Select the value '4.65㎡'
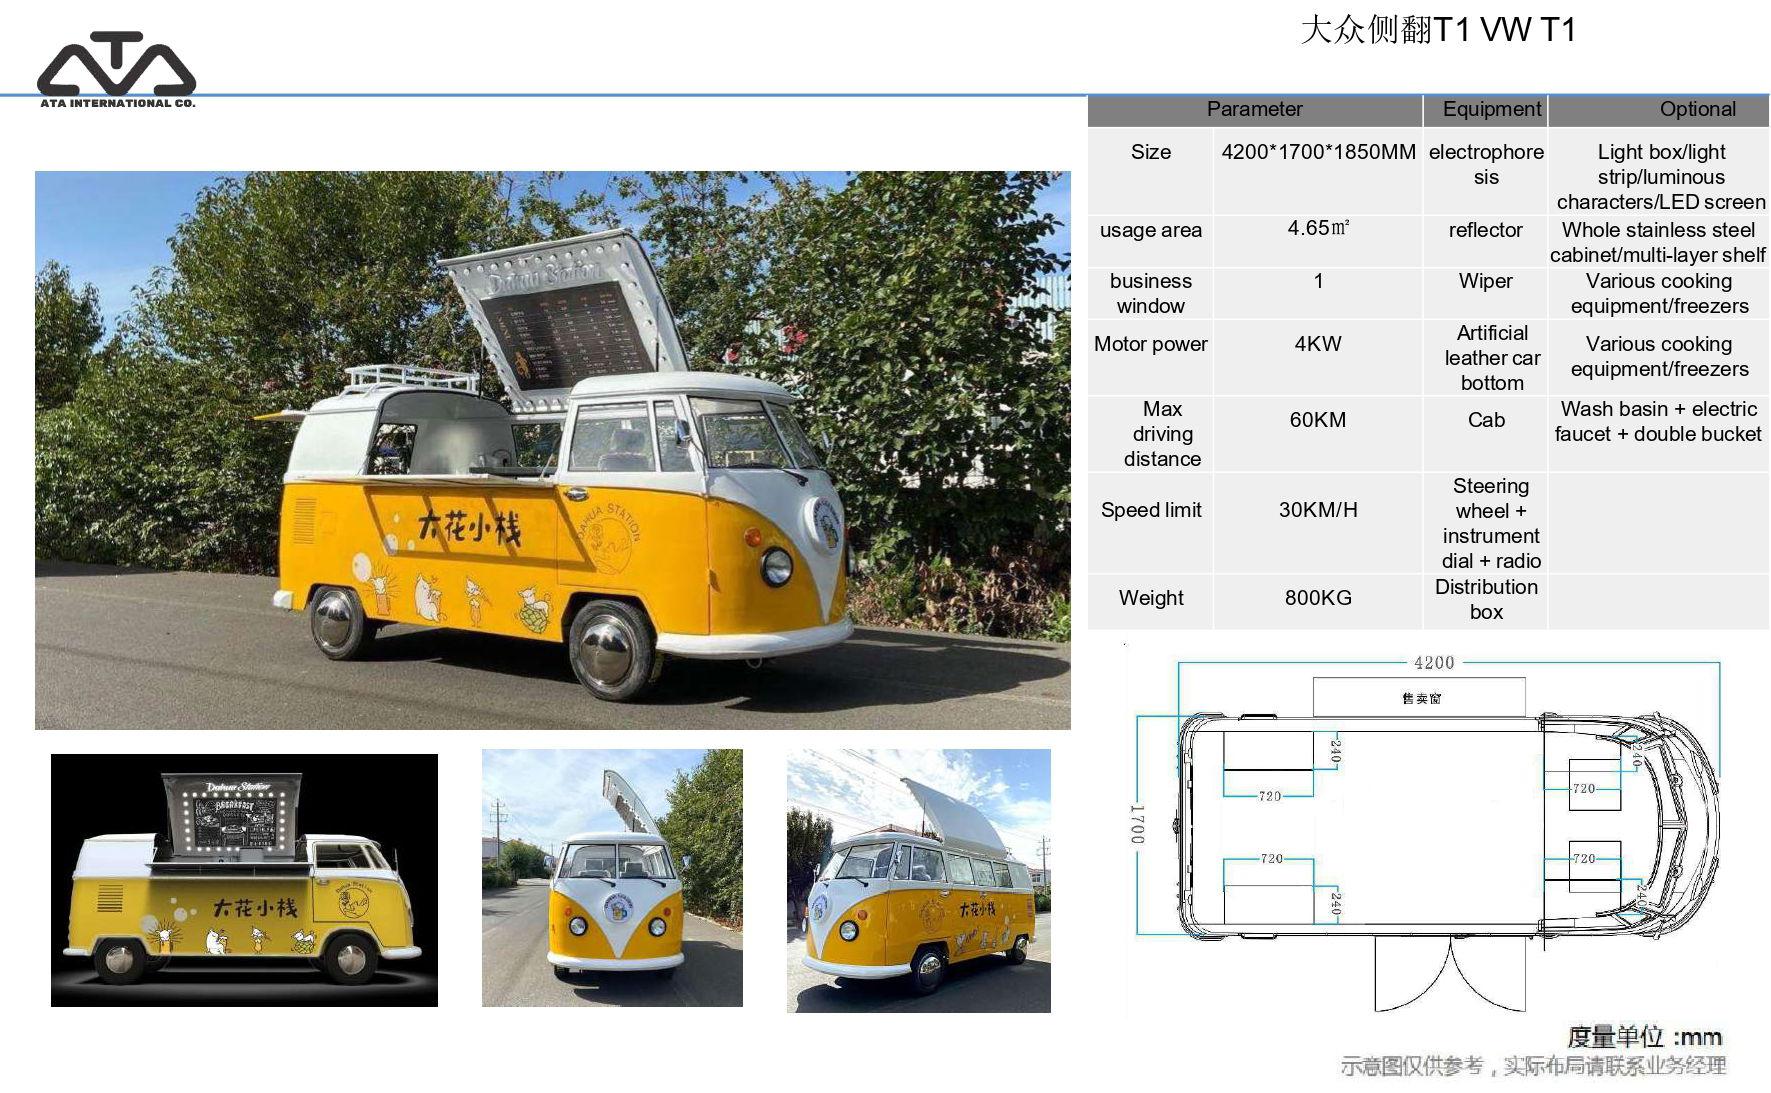This screenshot has width=1771, height=1093. click(1318, 228)
